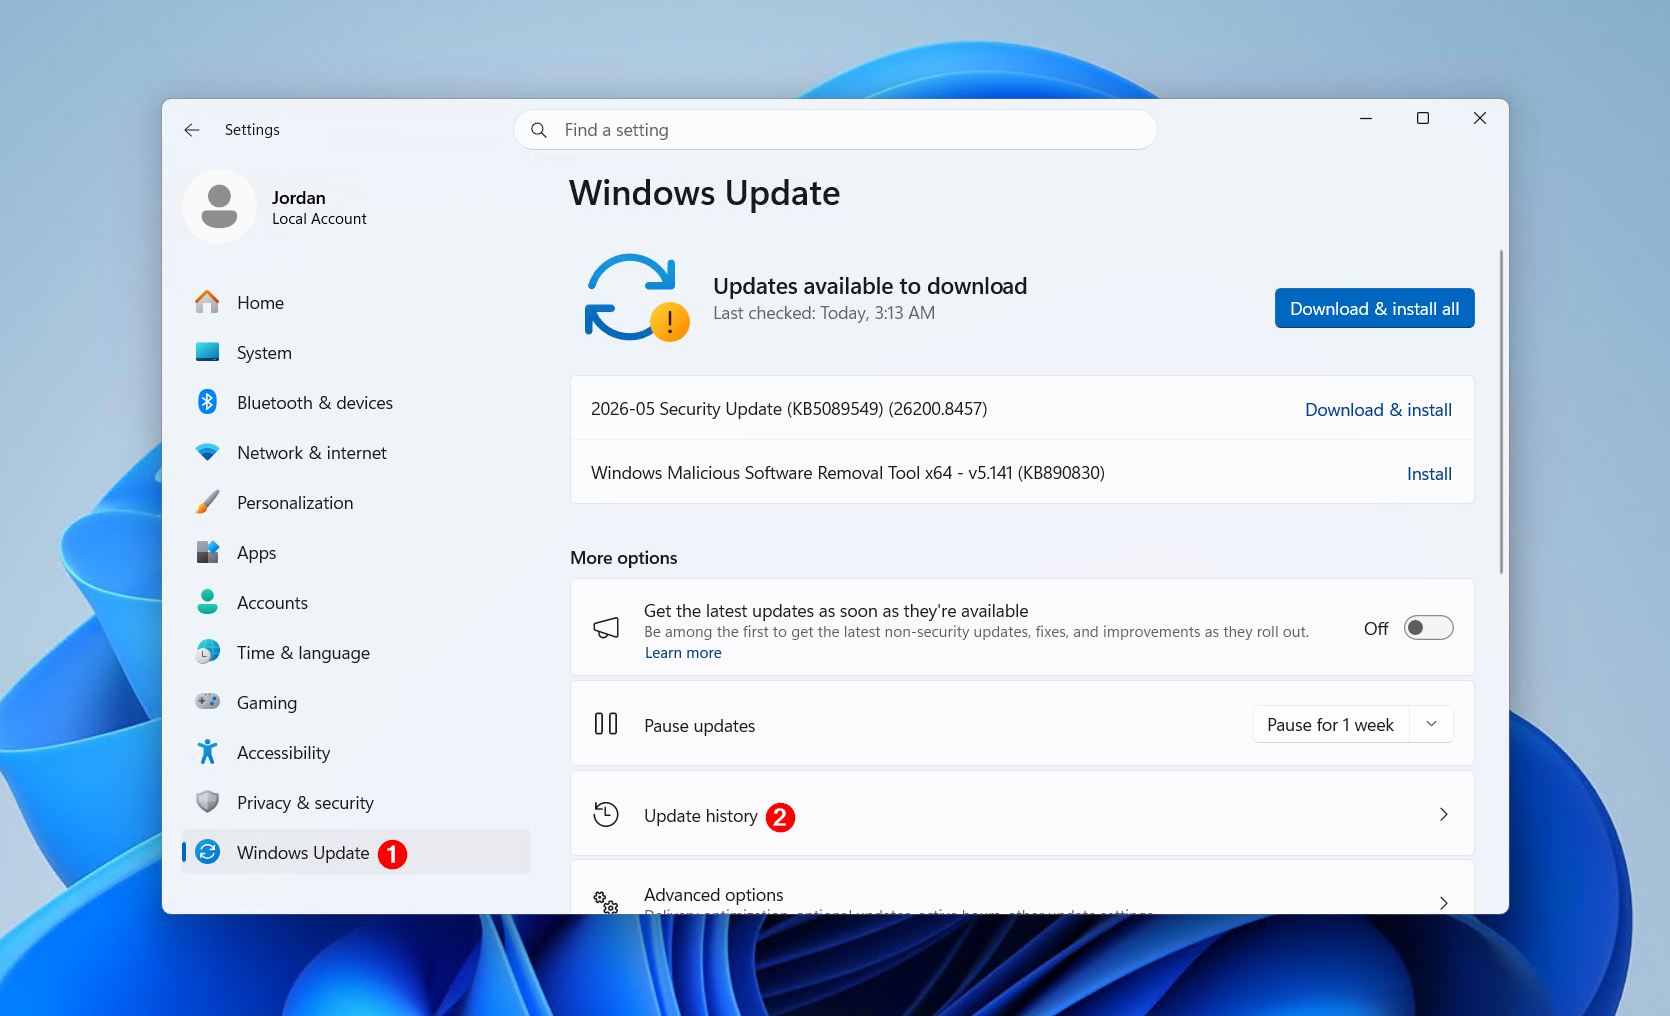The height and width of the screenshot is (1016, 1670).
Task: Select Personalization in sidebar
Action: (x=355, y=502)
